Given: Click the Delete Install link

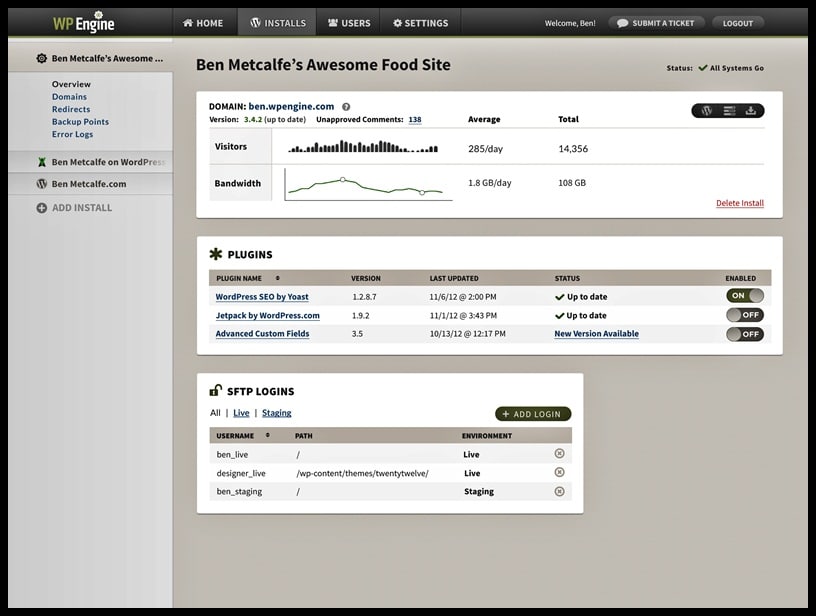Looking at the screenshot, I should coord(740,203).
